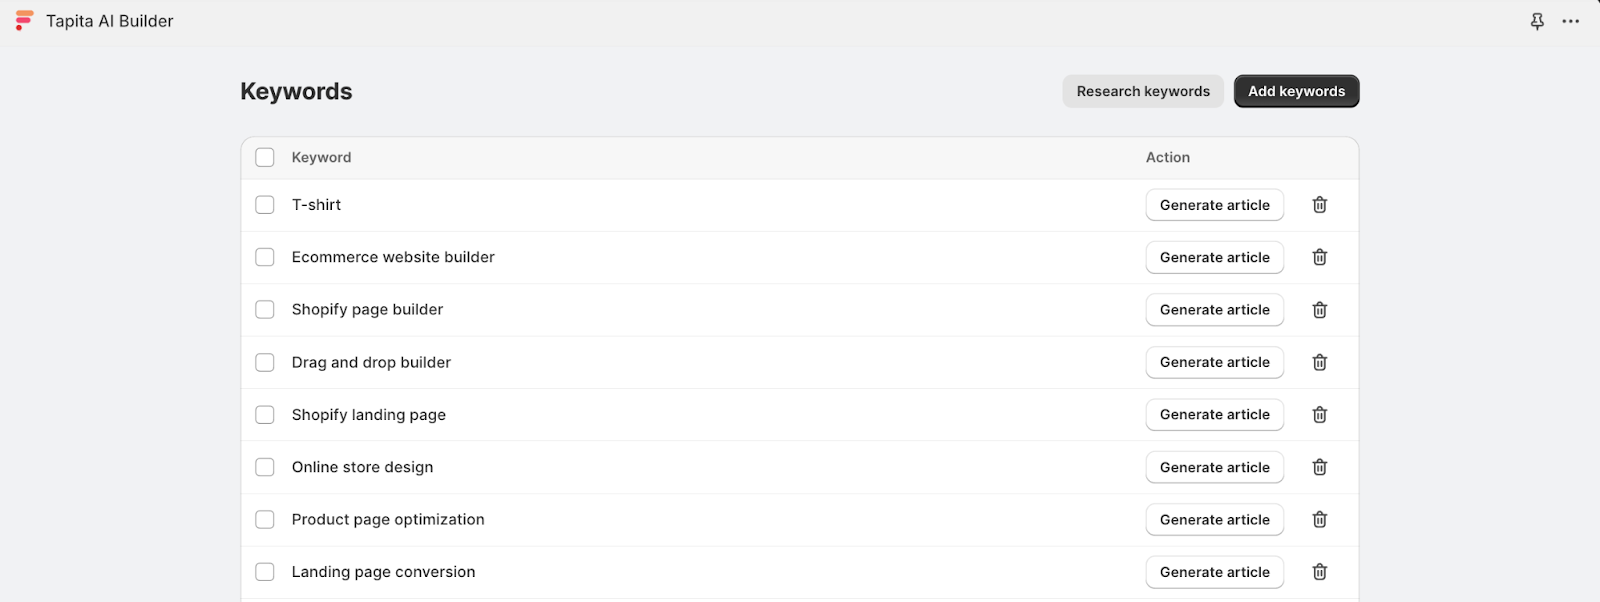Screen dimensions: 1600x602
Task: Open Research keywords
Action: point(1143,91)
